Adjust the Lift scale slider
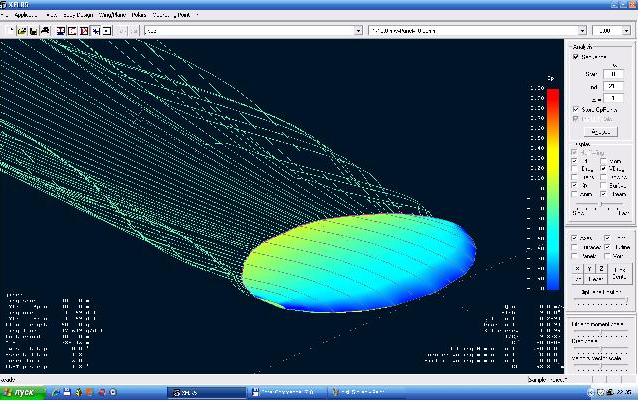This screenshot has height=404, width=642. pos(600,203)
